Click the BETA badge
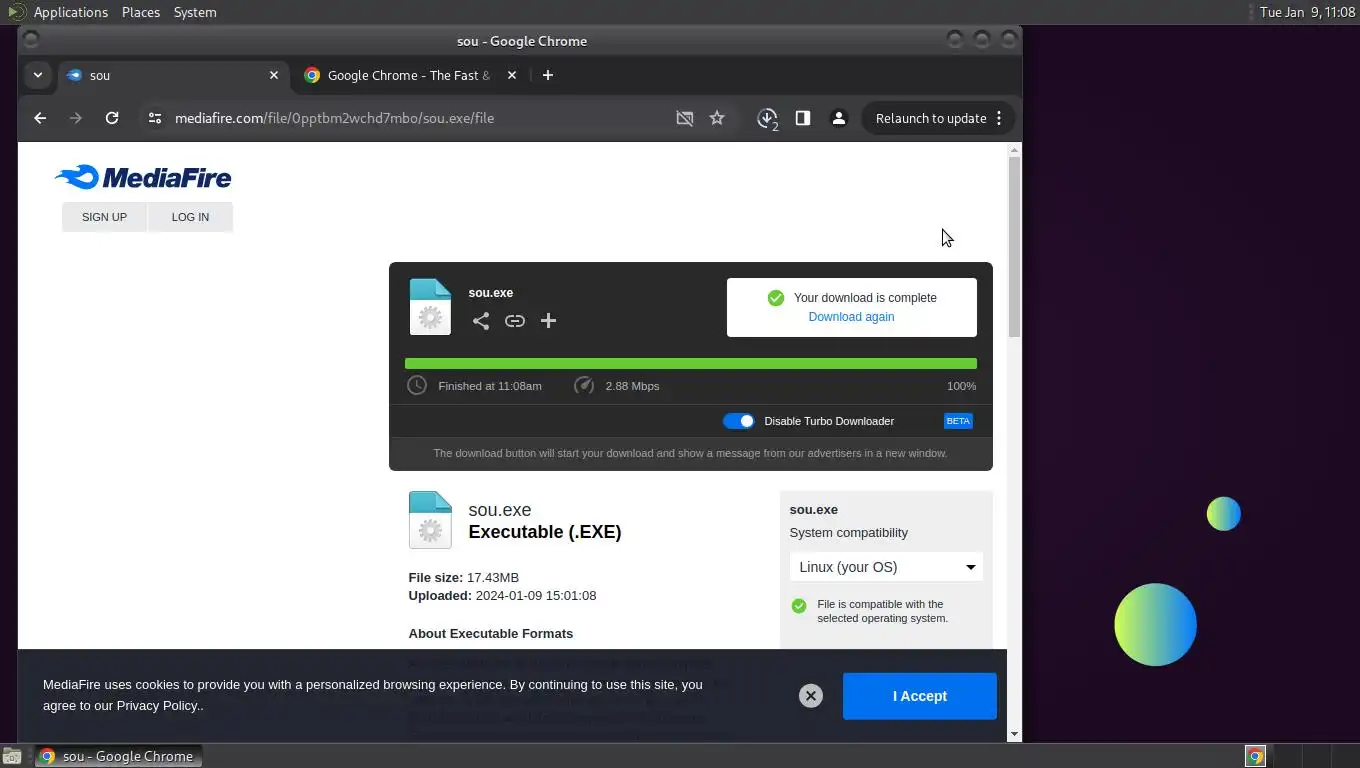1360x768 pixels. click(x=958, y=421)
